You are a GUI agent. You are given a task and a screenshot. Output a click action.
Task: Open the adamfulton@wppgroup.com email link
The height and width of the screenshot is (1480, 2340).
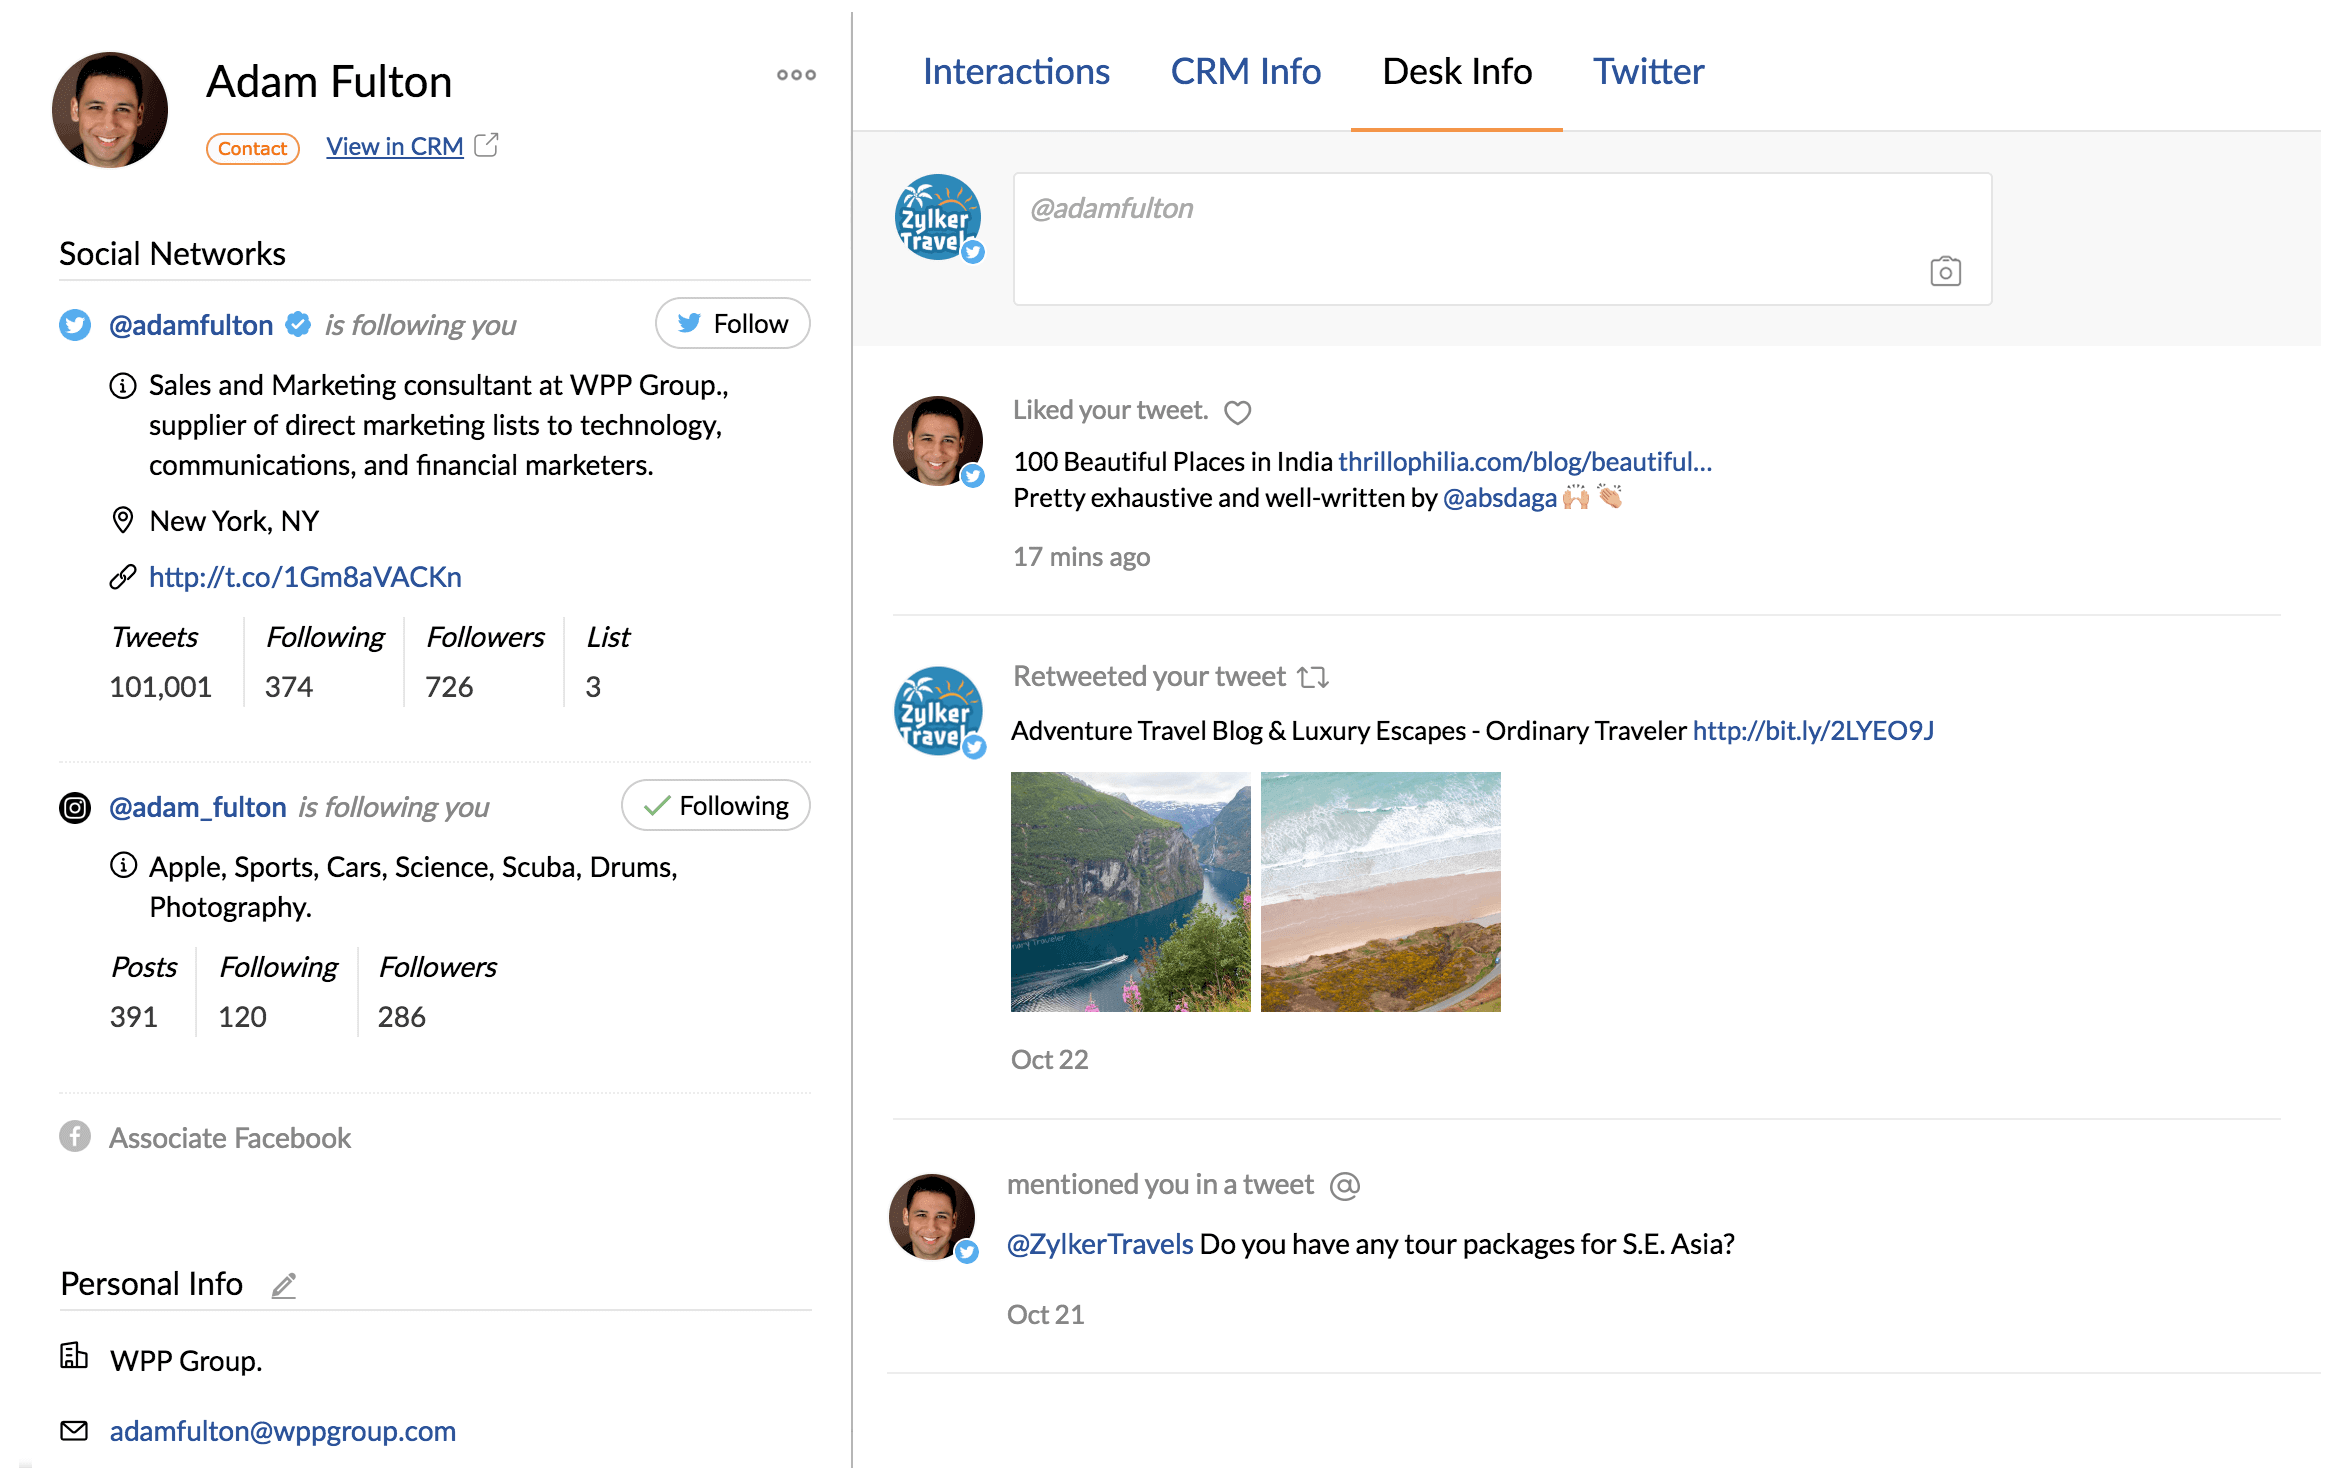(x=283, y=1431)
